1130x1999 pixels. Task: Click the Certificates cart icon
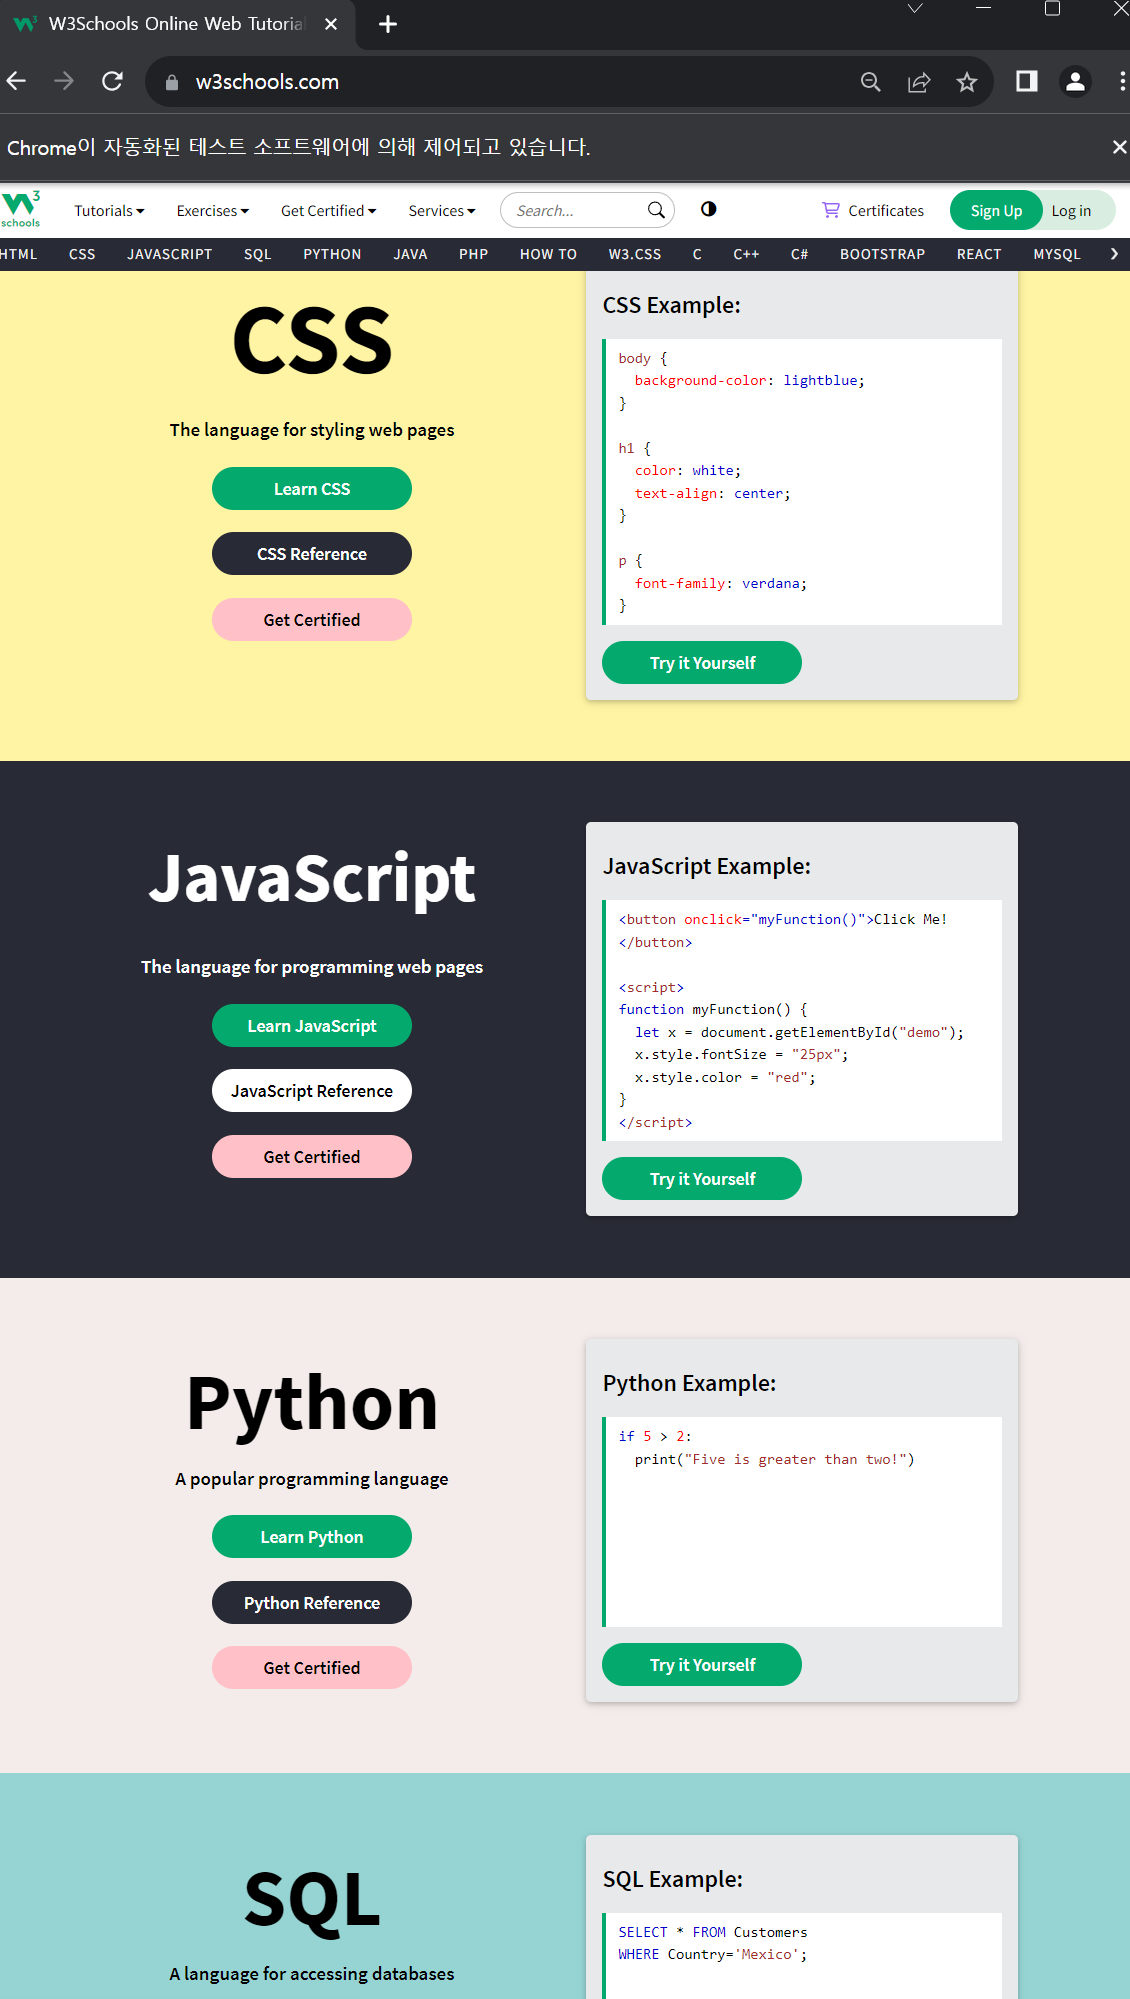coord(830,210)
